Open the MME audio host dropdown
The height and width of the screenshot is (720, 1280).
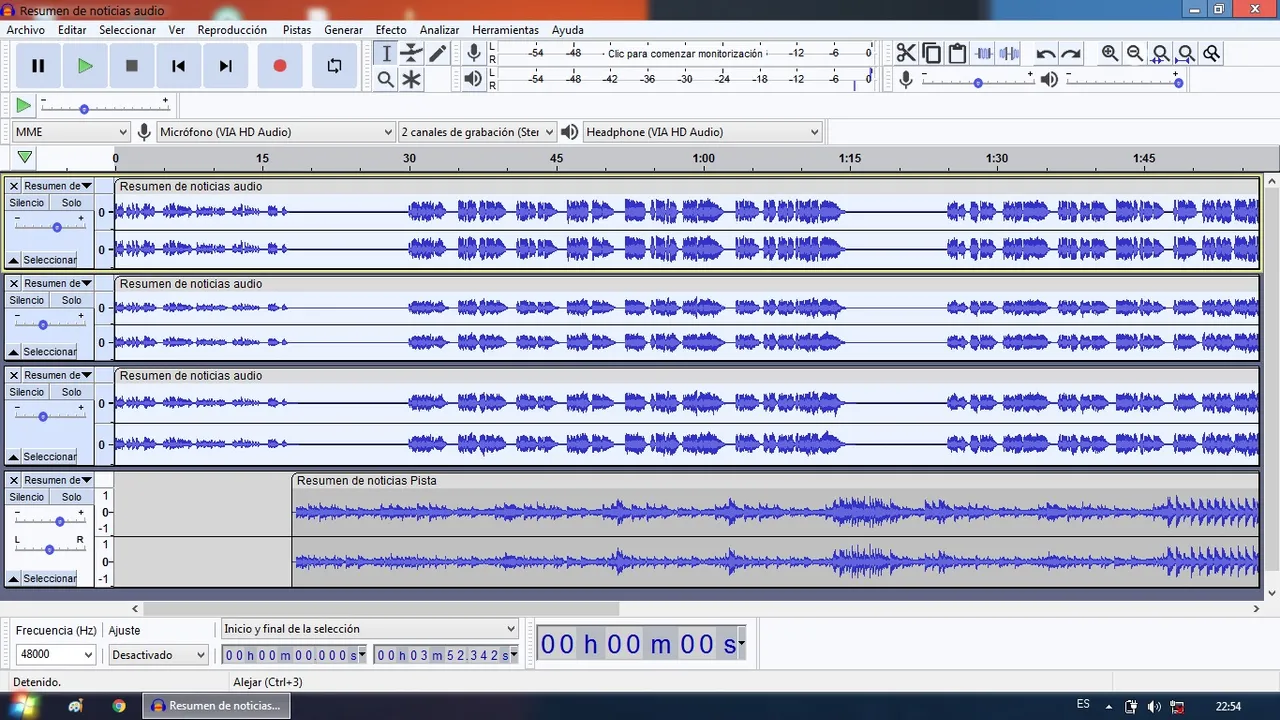coord(71,132)
